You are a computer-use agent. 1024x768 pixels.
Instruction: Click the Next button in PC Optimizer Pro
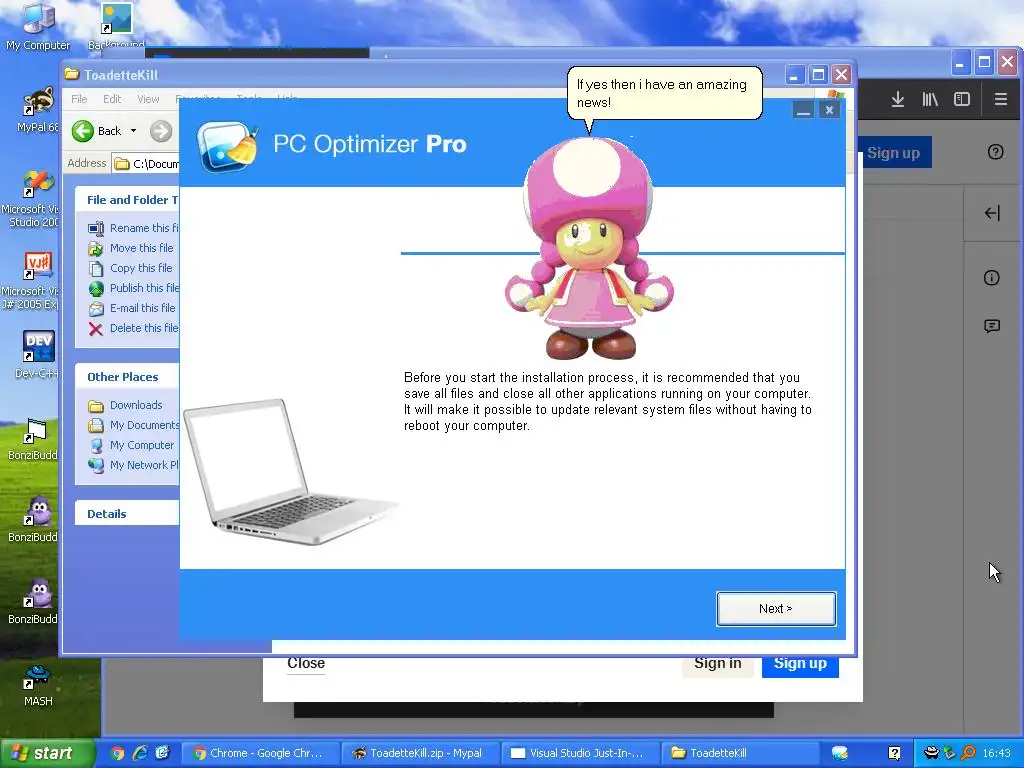point(776,609)
